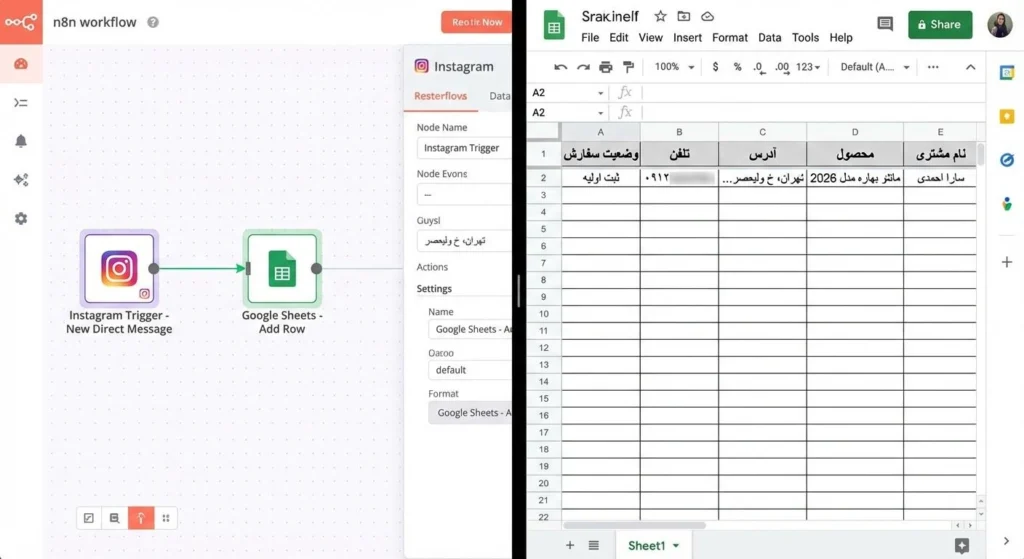Undo the last action in Sheets

click(x=560, y=67)
